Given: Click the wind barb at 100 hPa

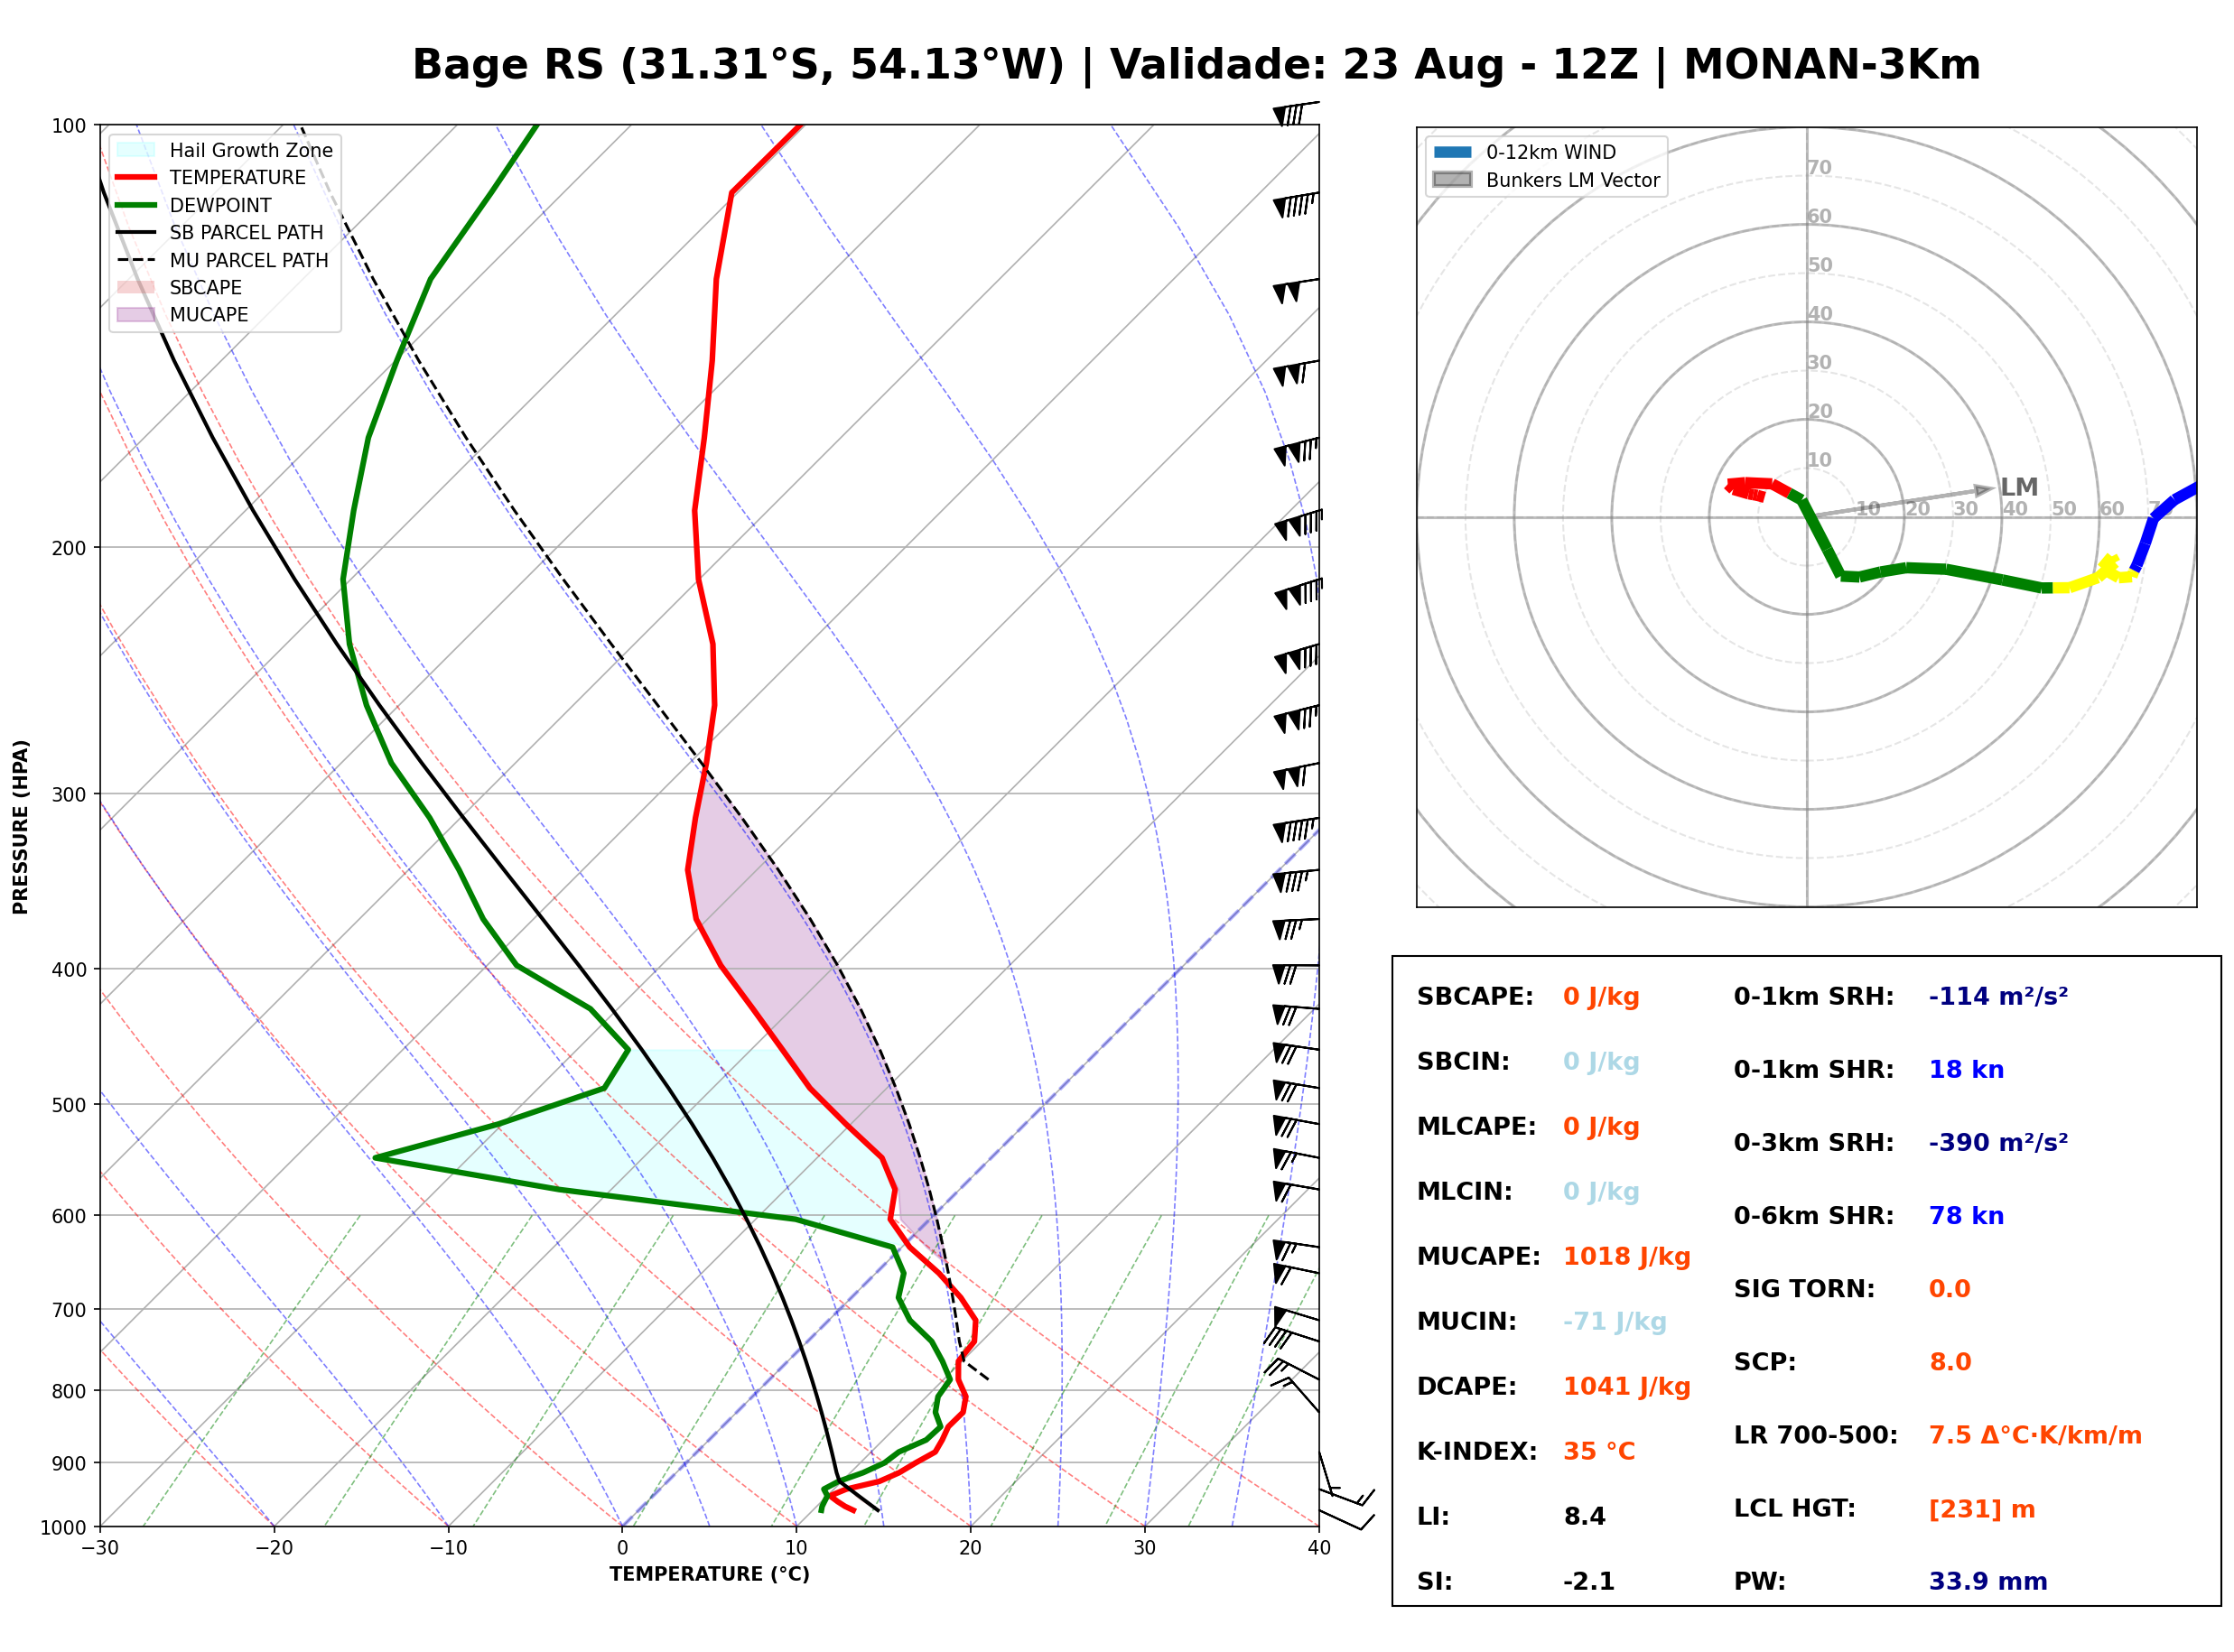Looking at the screenshot, I should click(1296, 112).
